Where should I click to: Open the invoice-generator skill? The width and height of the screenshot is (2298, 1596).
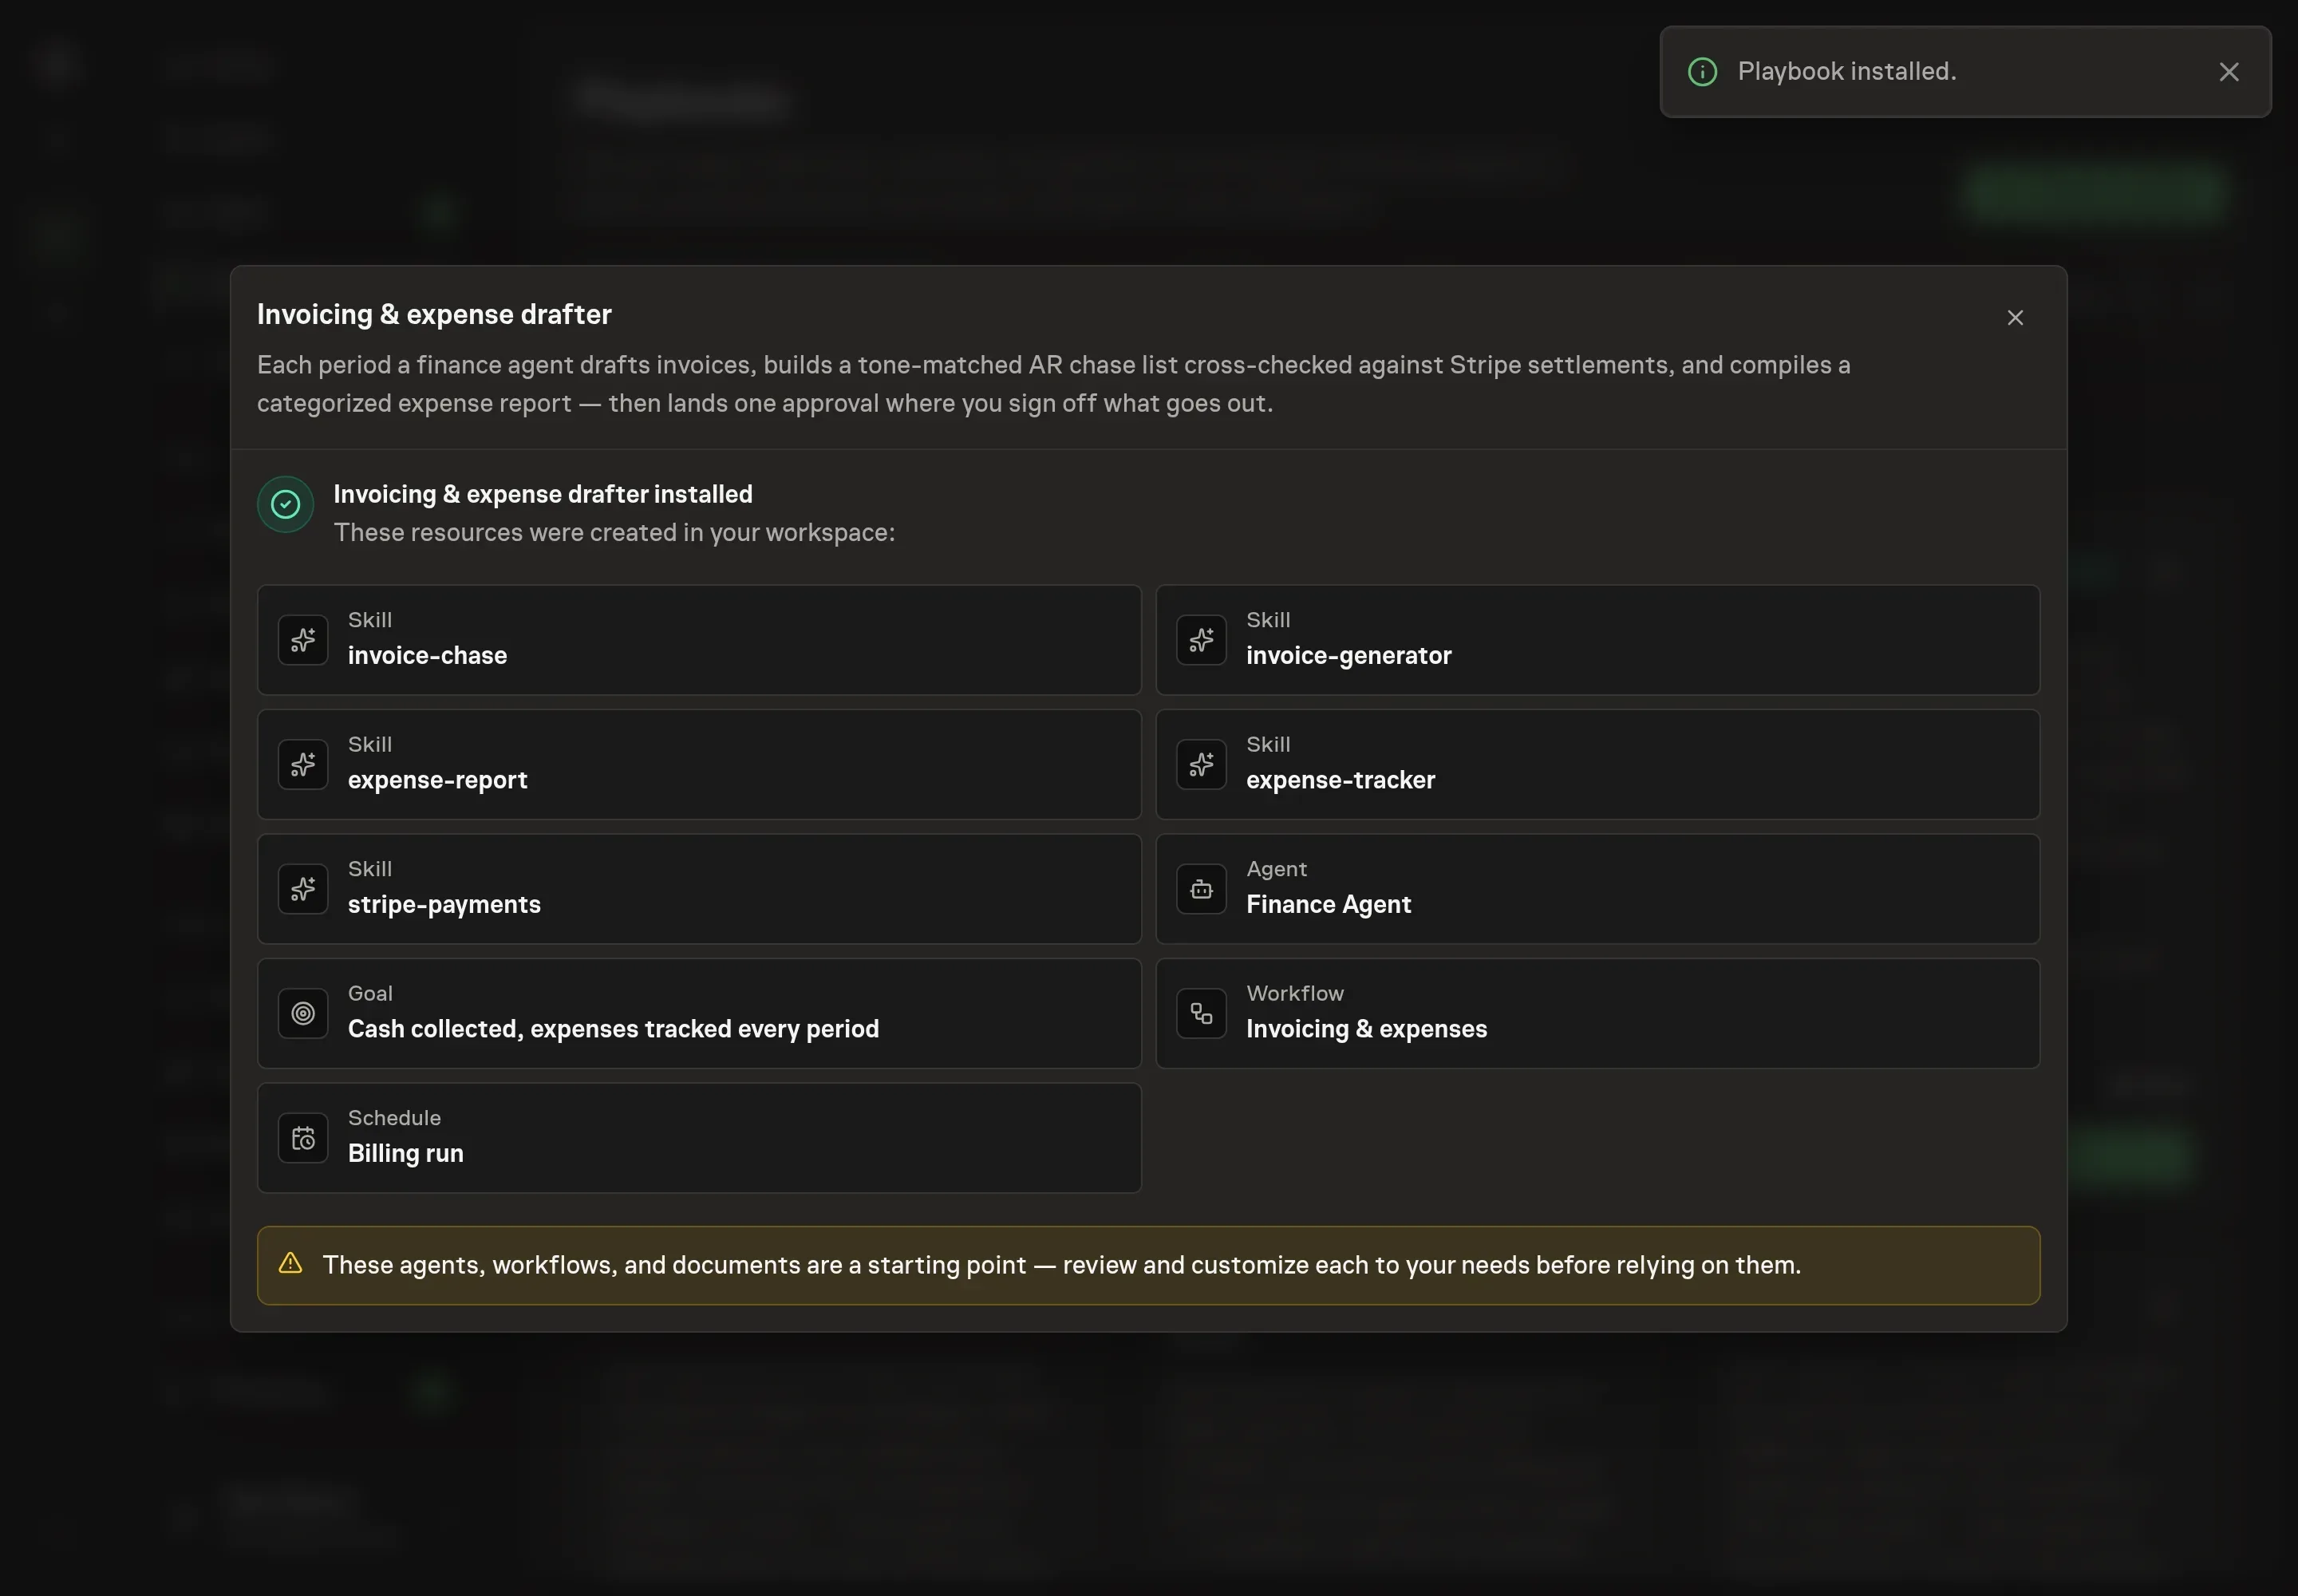coord(1597,640)
